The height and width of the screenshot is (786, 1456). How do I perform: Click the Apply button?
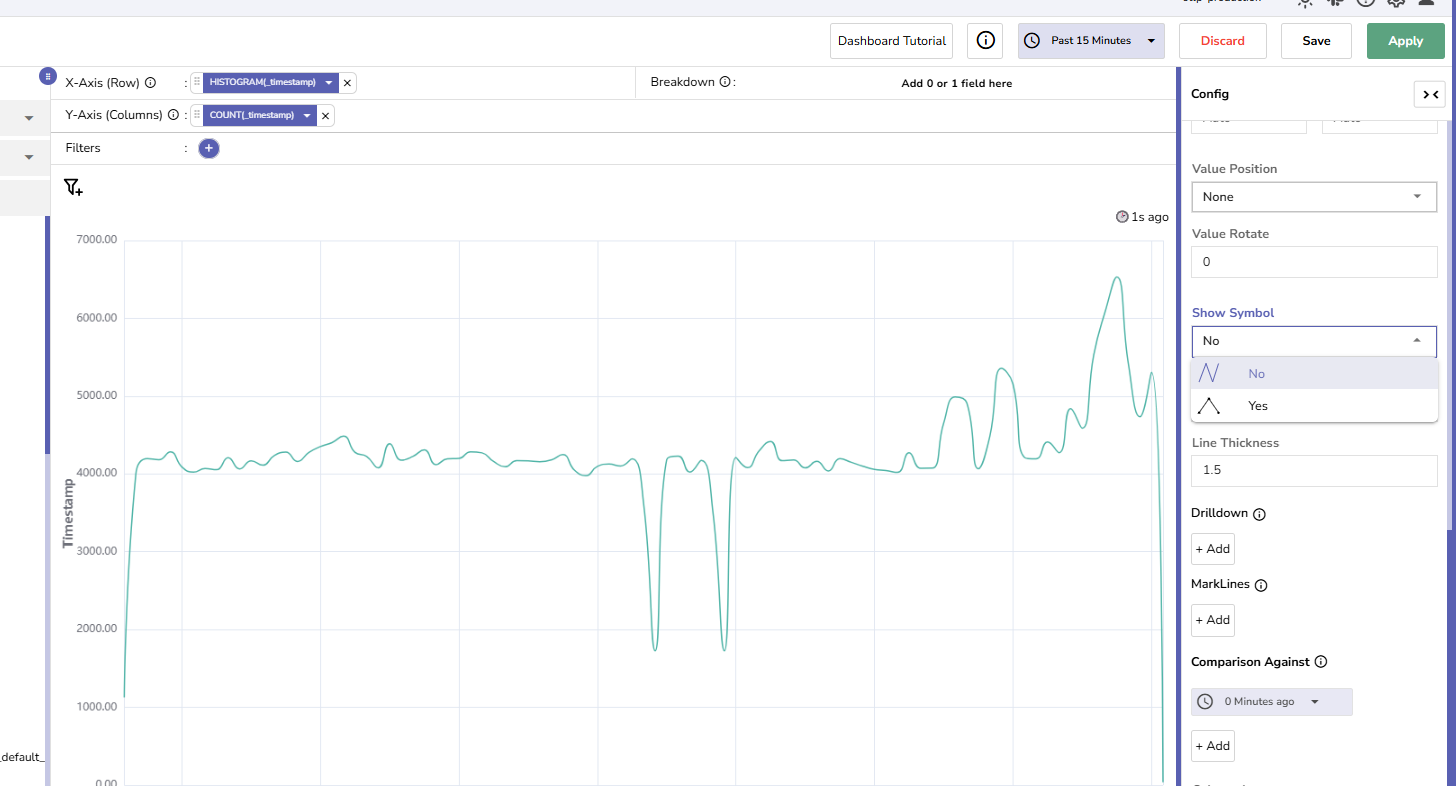pos(1405,41)
